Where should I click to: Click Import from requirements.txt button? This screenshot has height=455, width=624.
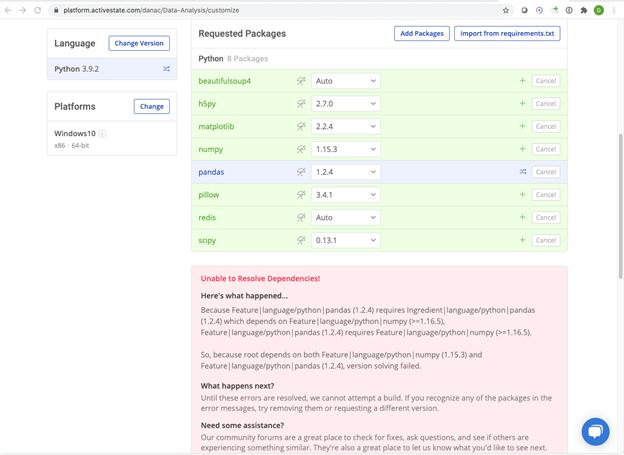[x=507, y=33]
